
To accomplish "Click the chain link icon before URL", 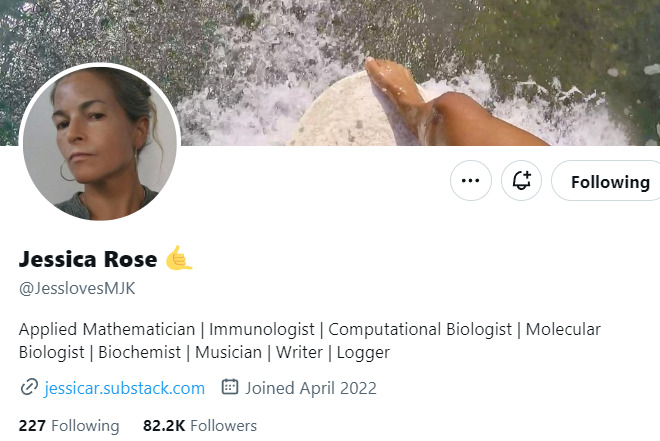I will [28, 387].
